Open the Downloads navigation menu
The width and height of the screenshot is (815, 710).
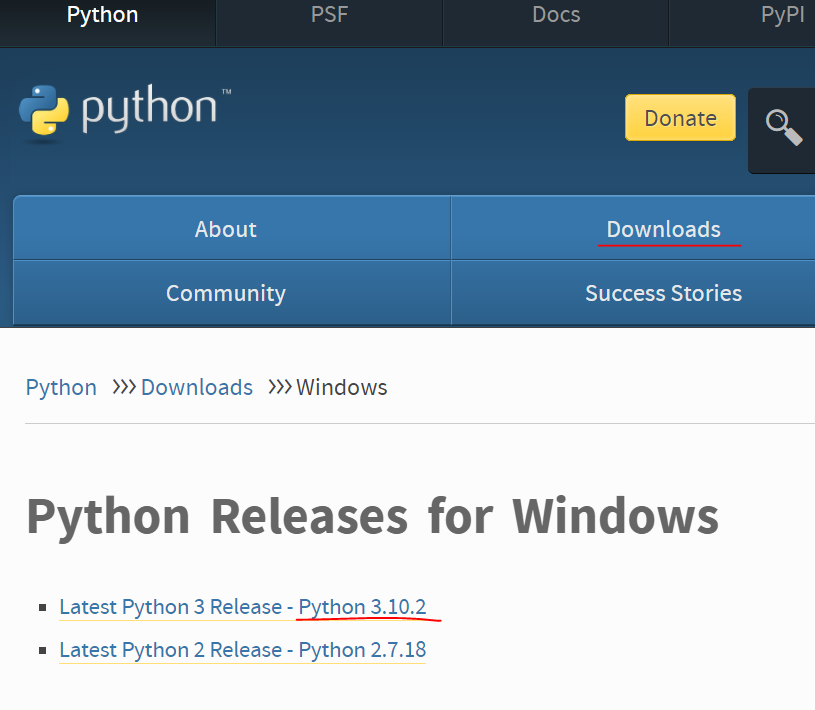[663, 229]
